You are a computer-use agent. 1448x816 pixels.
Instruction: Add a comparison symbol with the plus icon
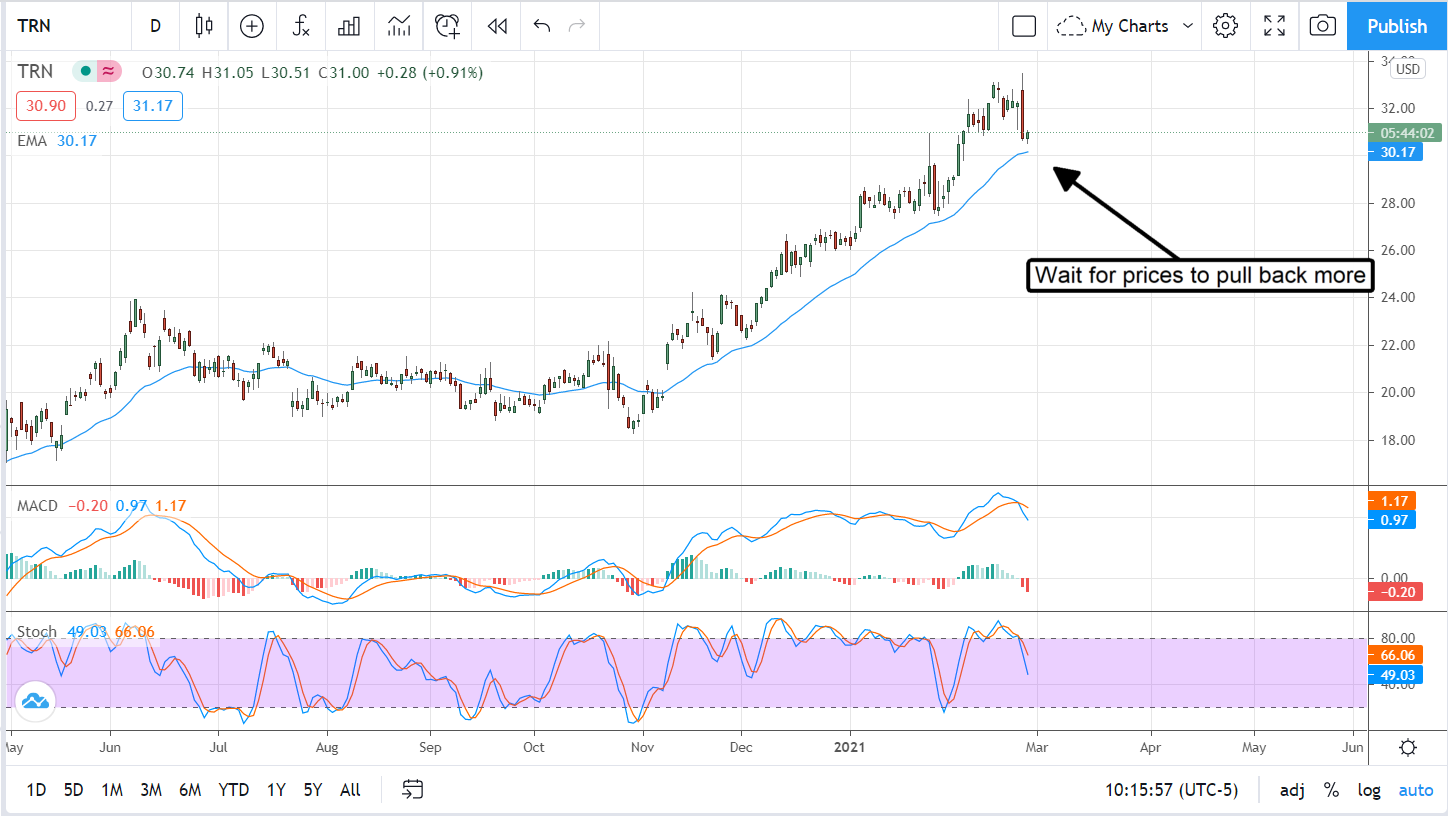point(251,26)
